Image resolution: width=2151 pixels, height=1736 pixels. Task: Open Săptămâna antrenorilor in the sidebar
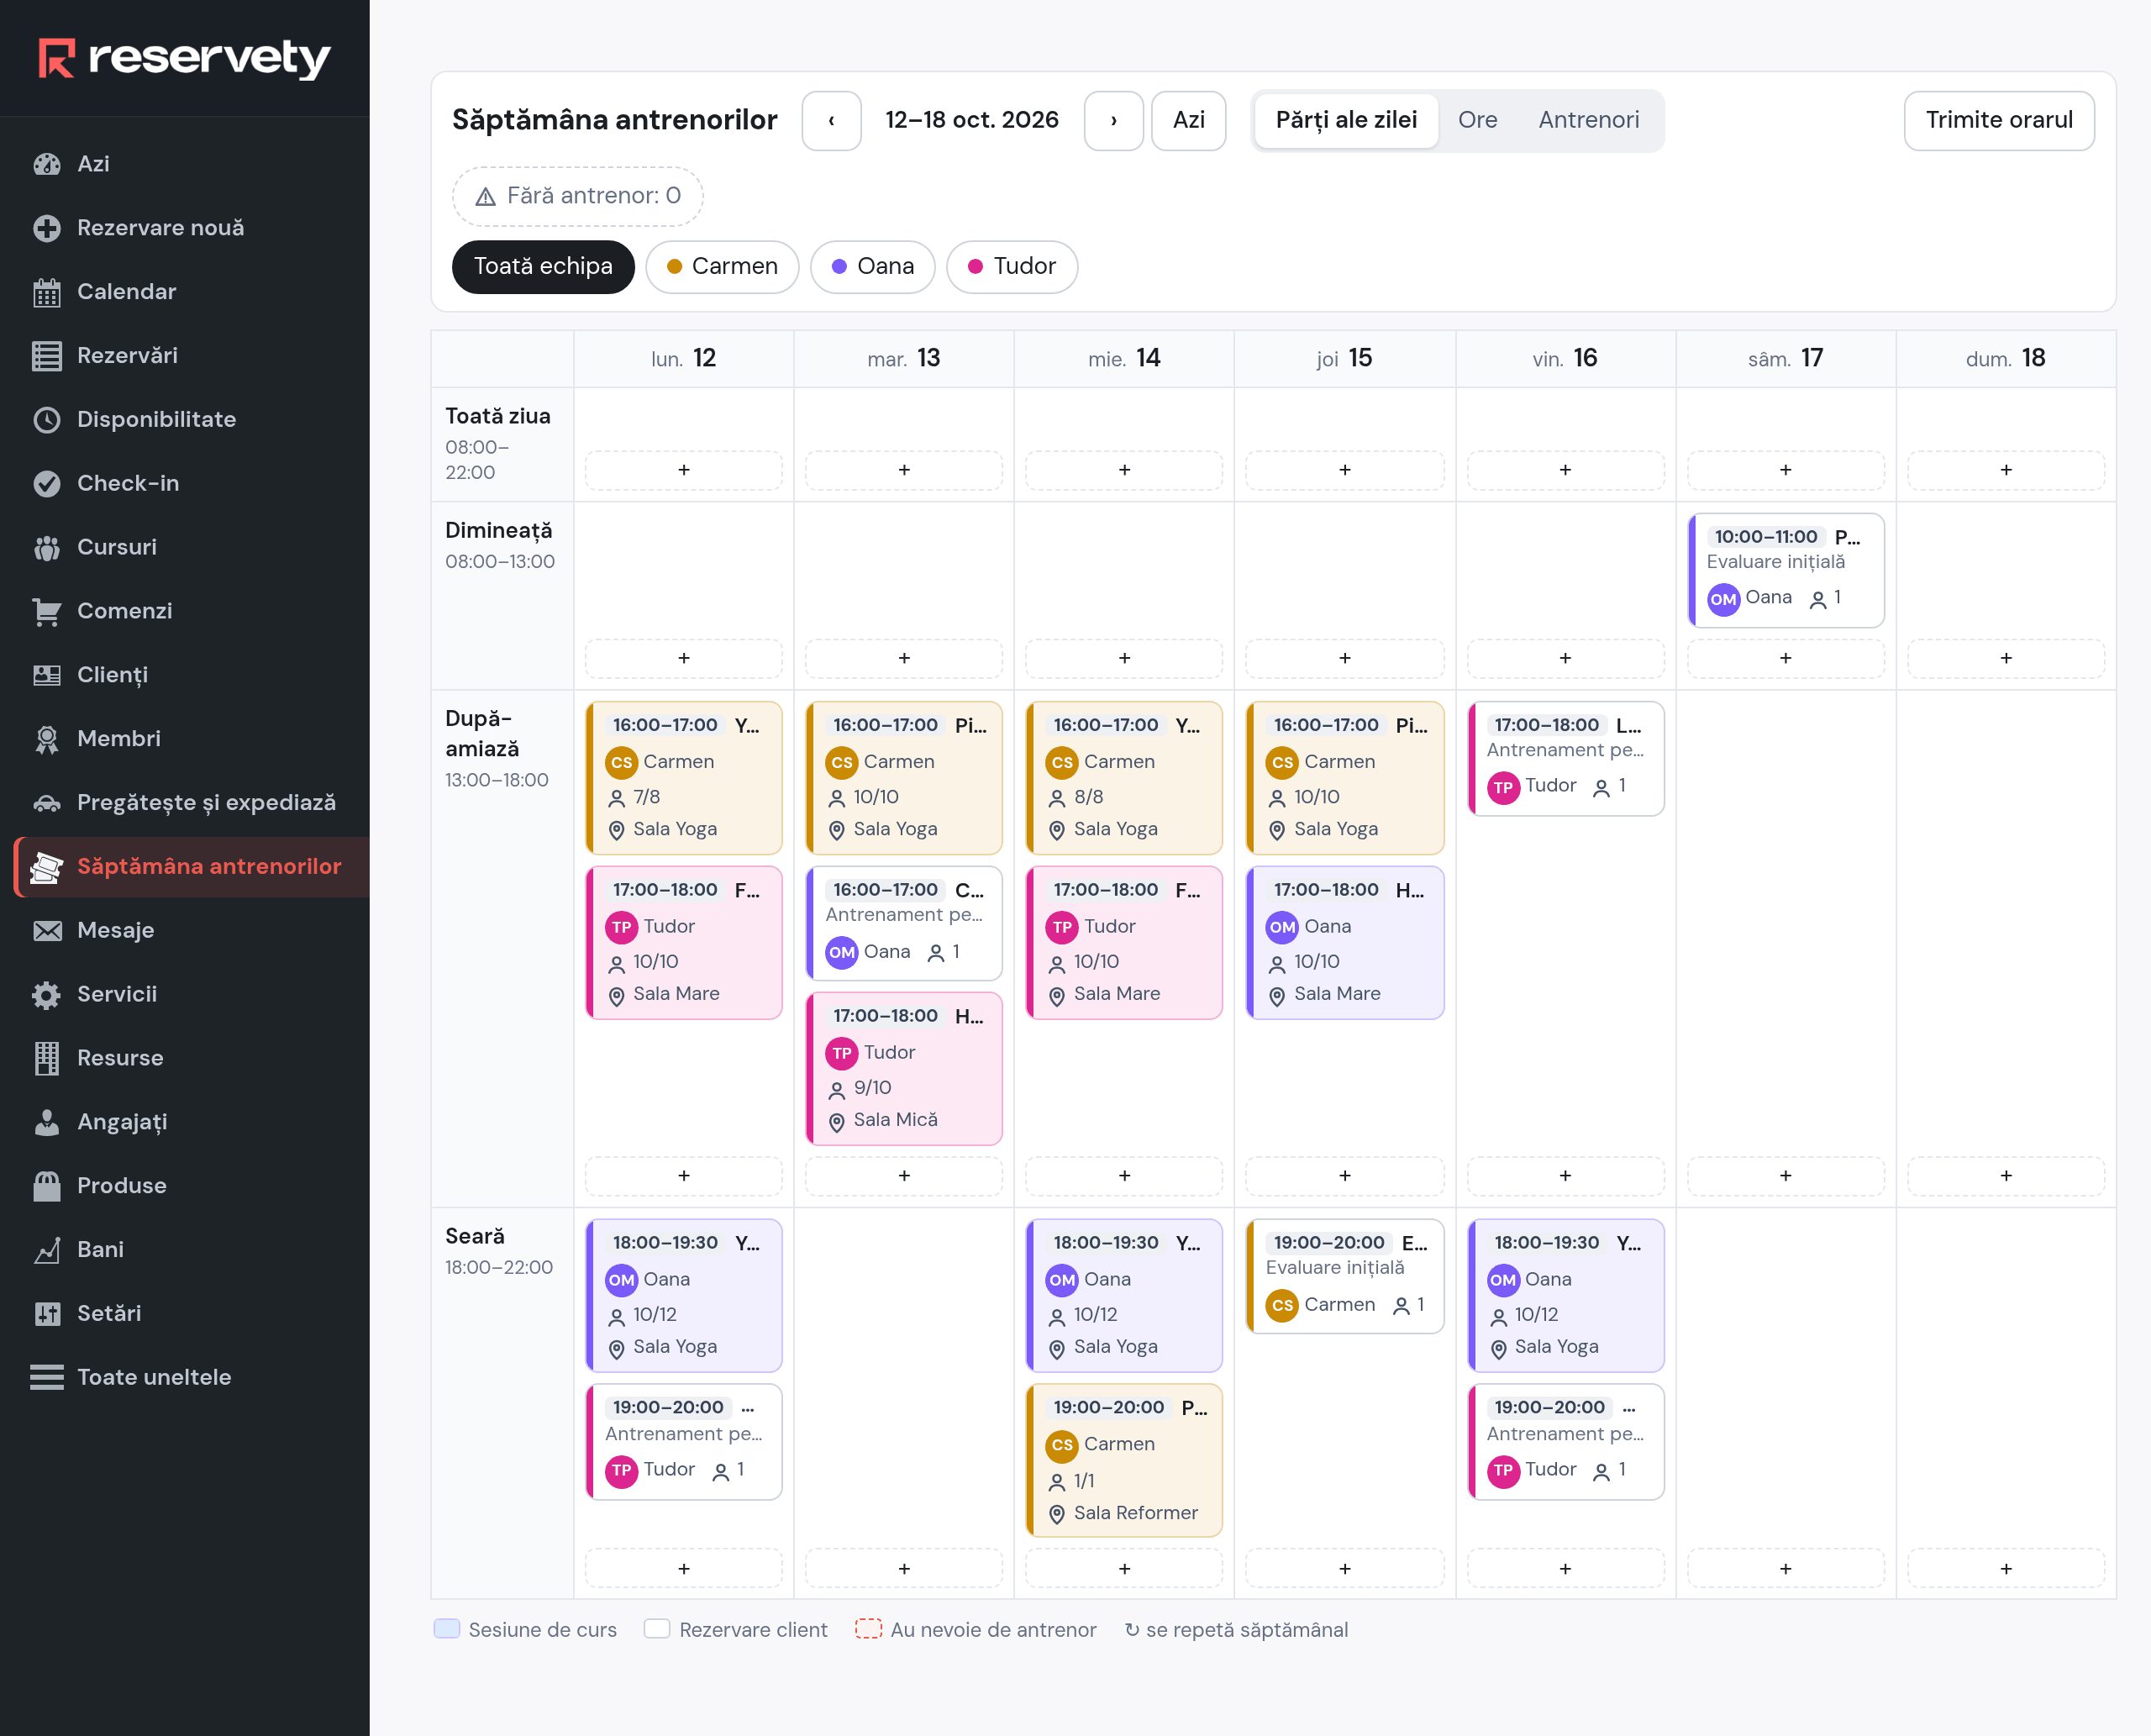coord(192,867)
